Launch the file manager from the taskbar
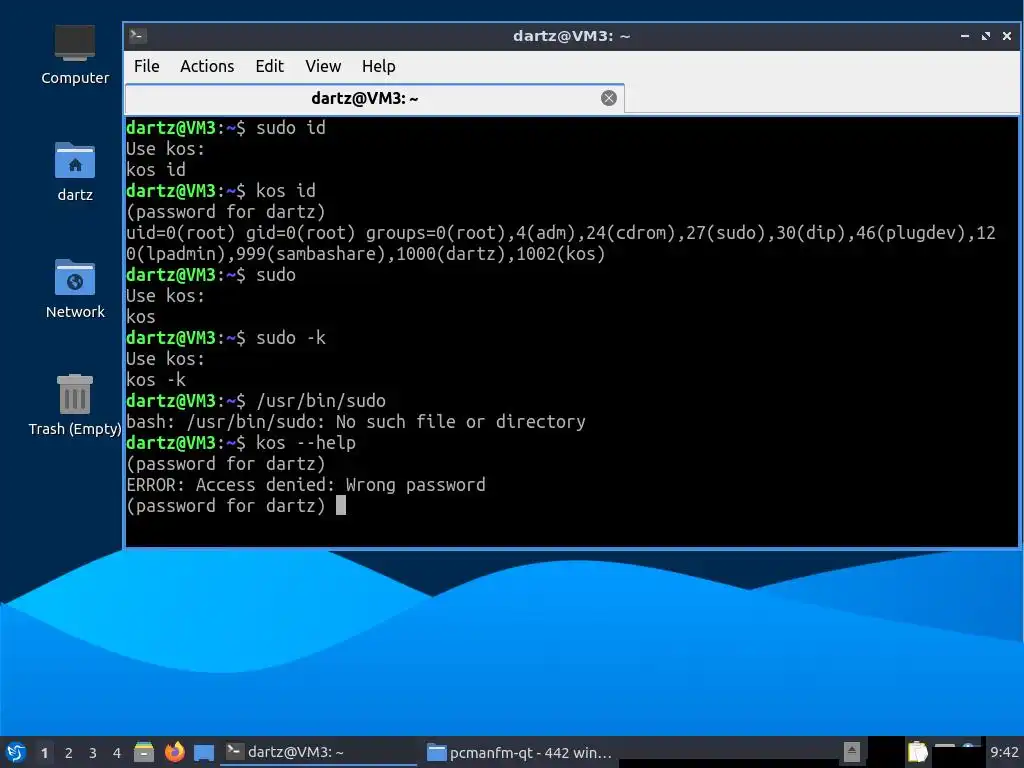 pyautogui.click(x=144, y=752)
